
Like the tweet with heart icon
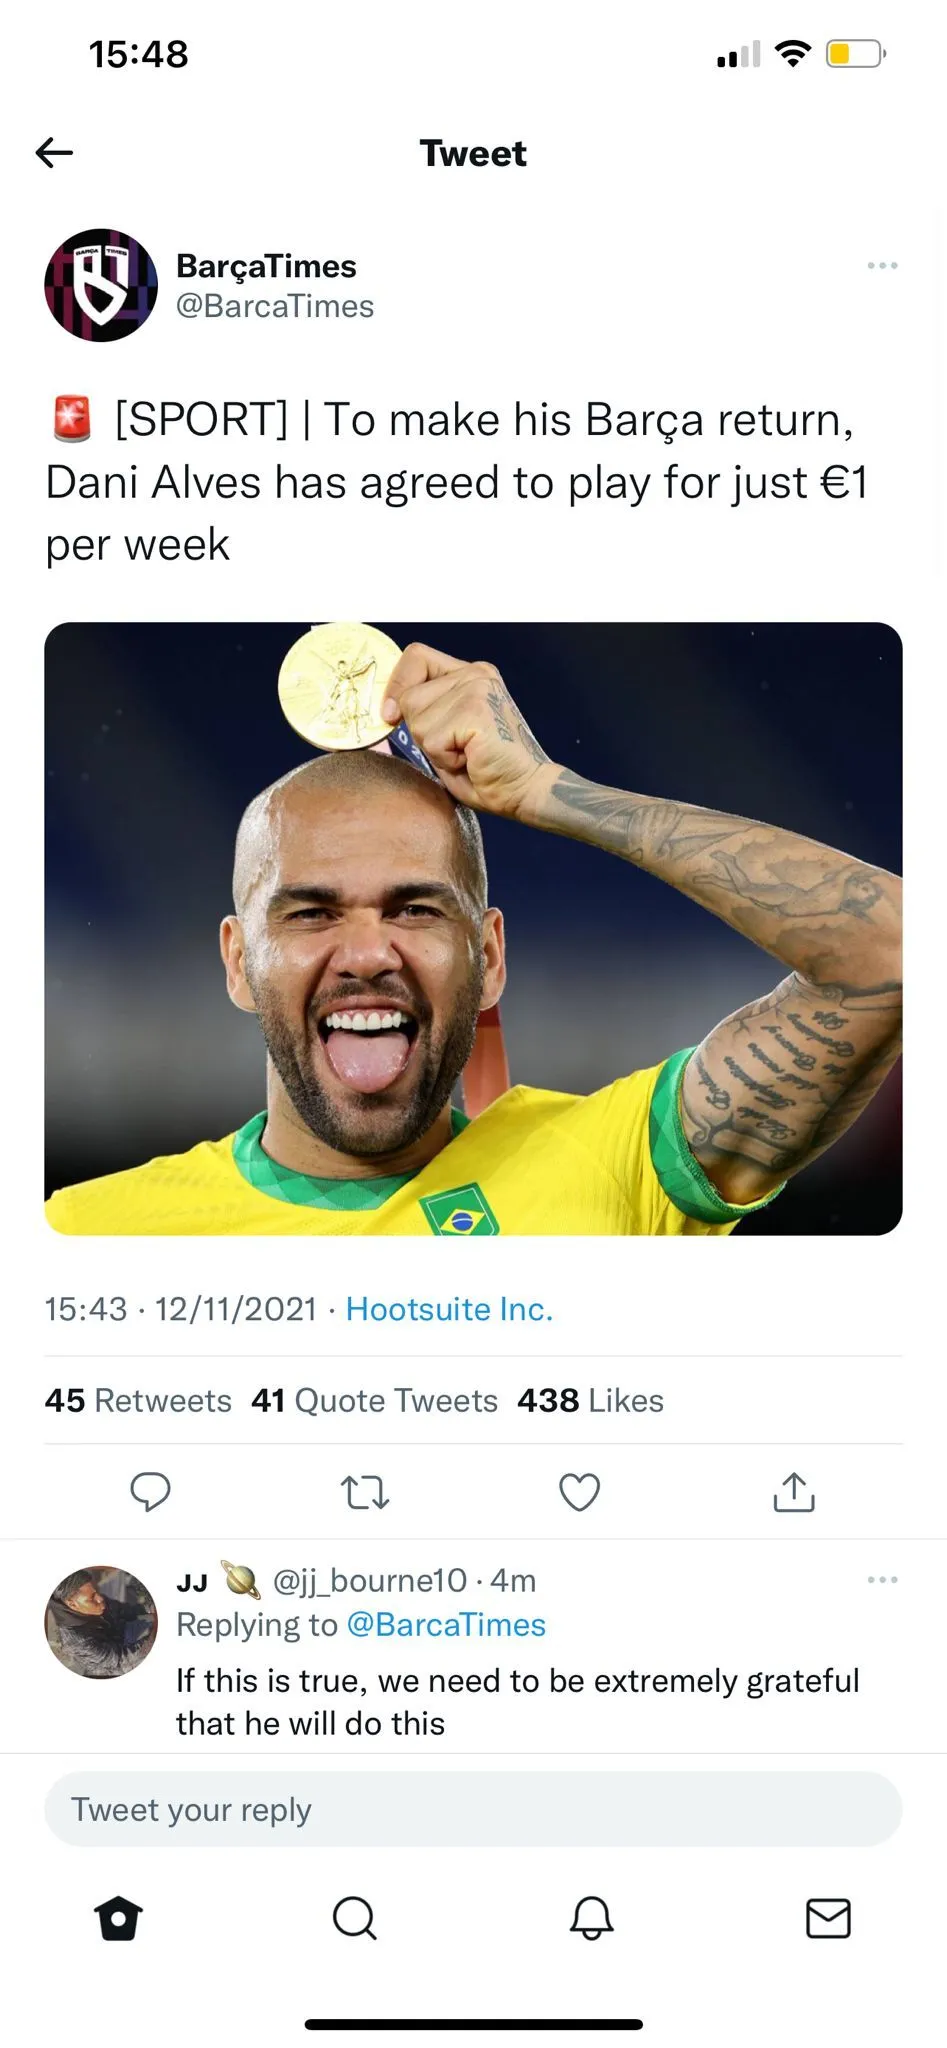(x=579, y=1492)
